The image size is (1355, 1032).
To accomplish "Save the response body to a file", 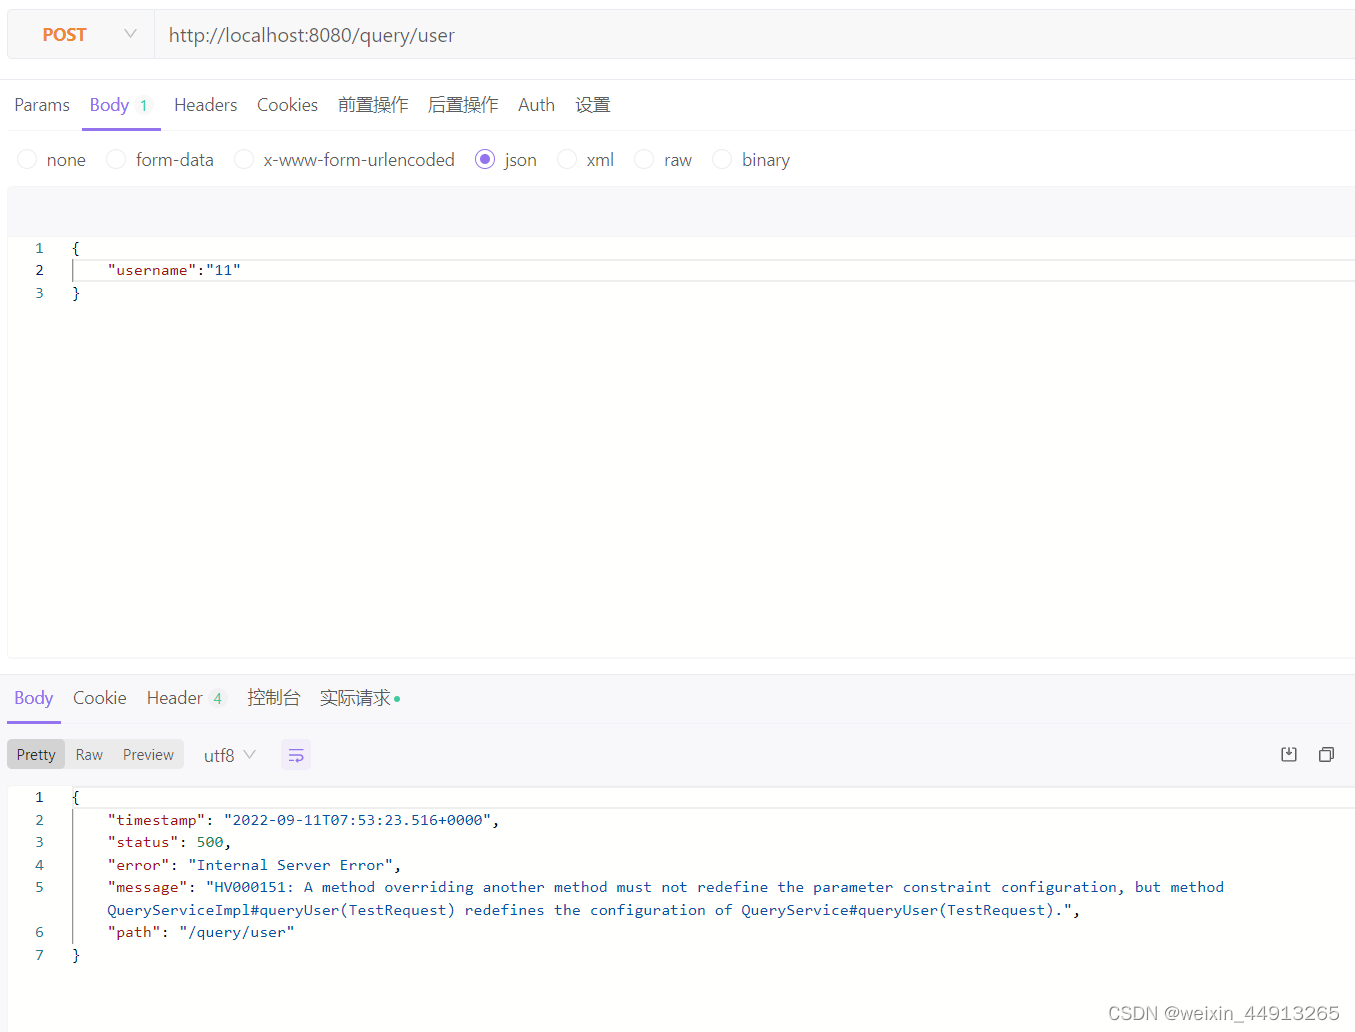I will pos(1289,754).
